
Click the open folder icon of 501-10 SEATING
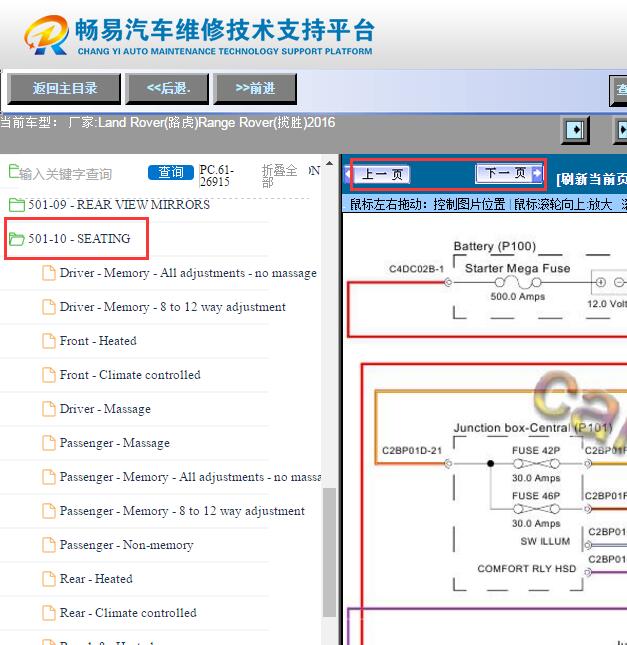click(17, 239)
